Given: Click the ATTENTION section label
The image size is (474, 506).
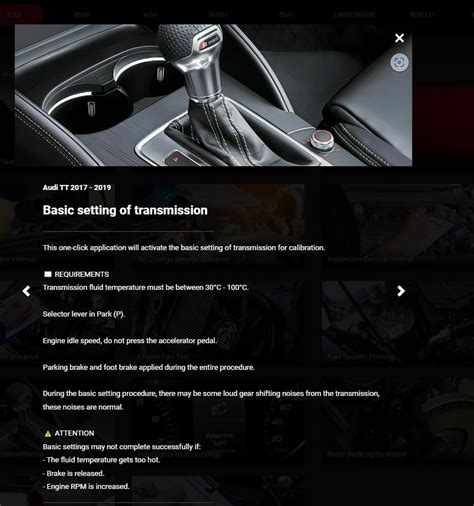Looking at the screenshot, I should pyautogui.click(x=74, y=433).
